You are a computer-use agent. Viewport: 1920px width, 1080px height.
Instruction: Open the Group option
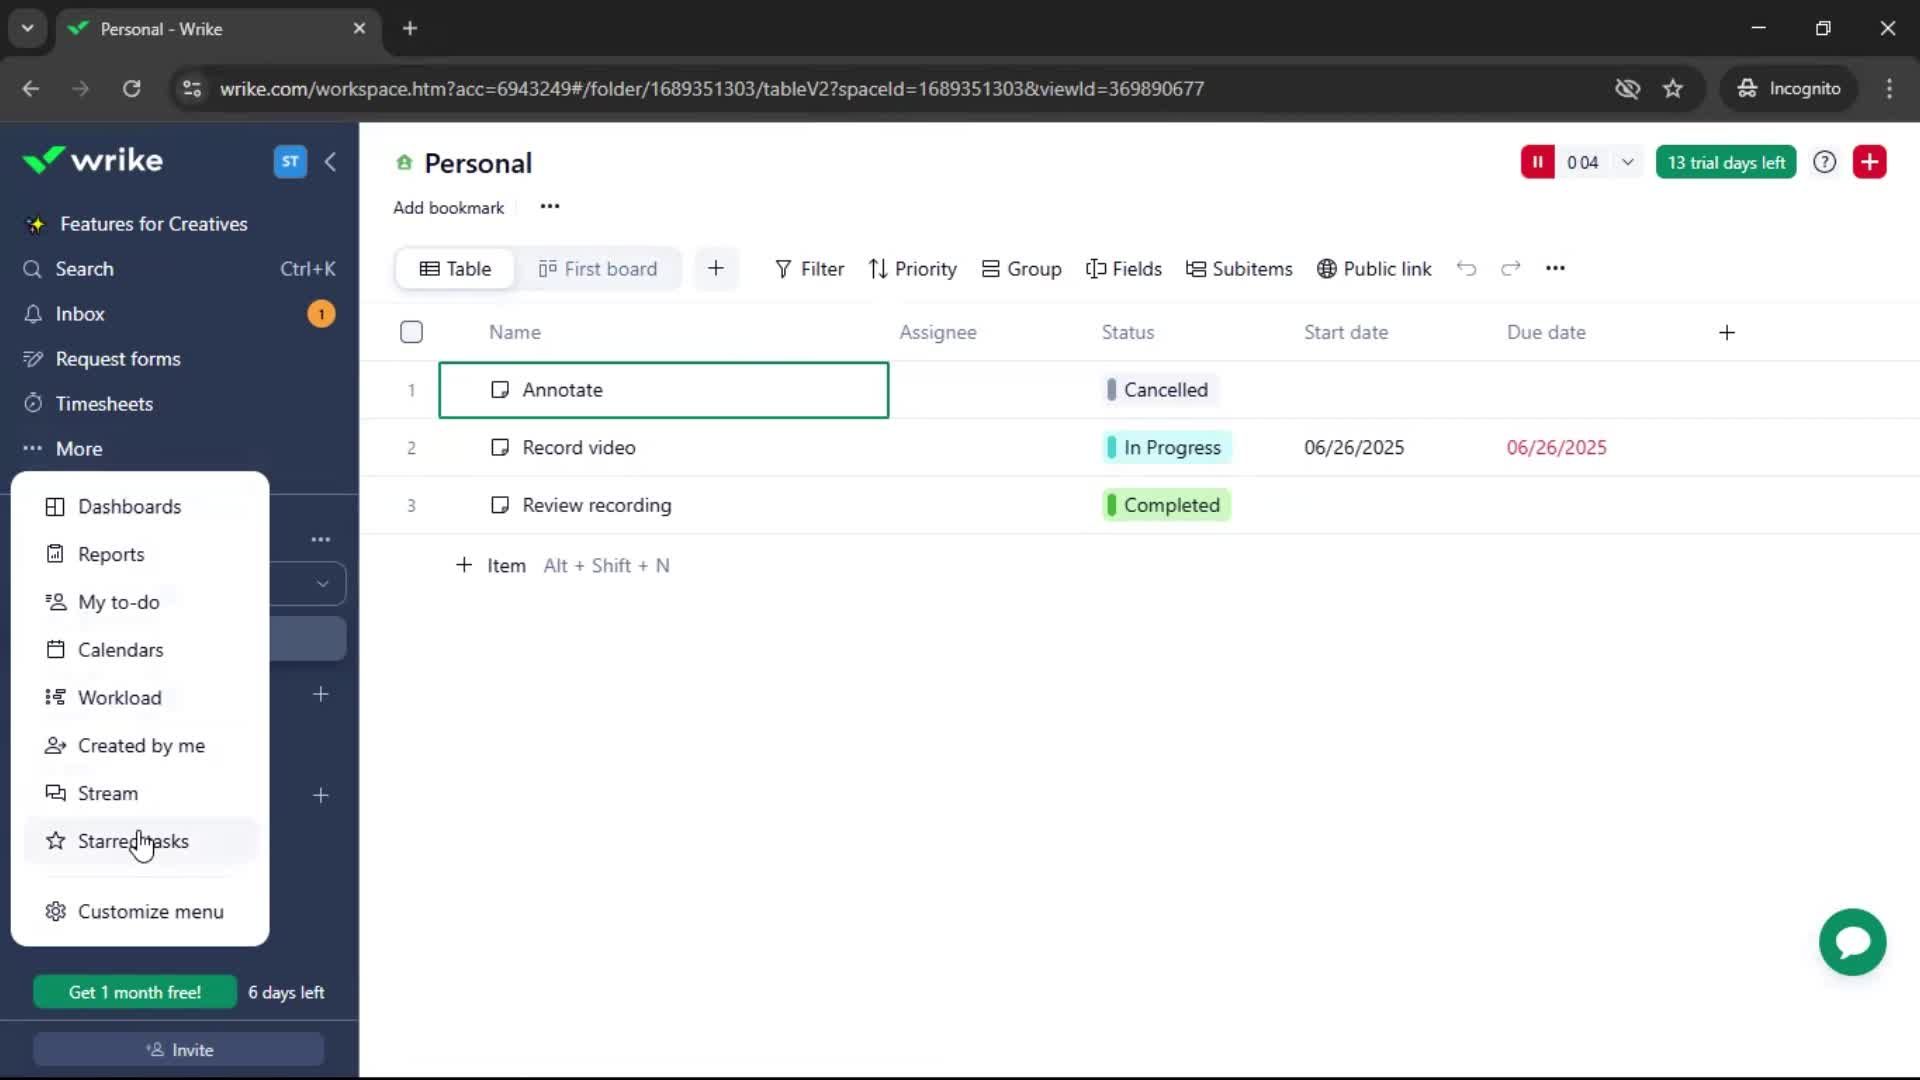(1021, 269)
